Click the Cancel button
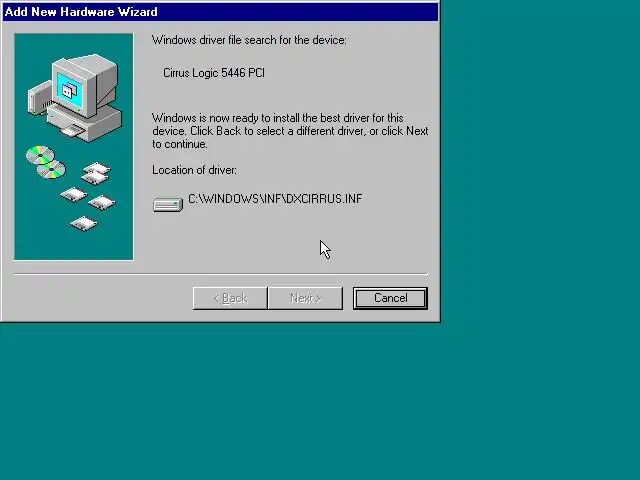Viewport: 640px width, 480px height. [x=390, y=298]
